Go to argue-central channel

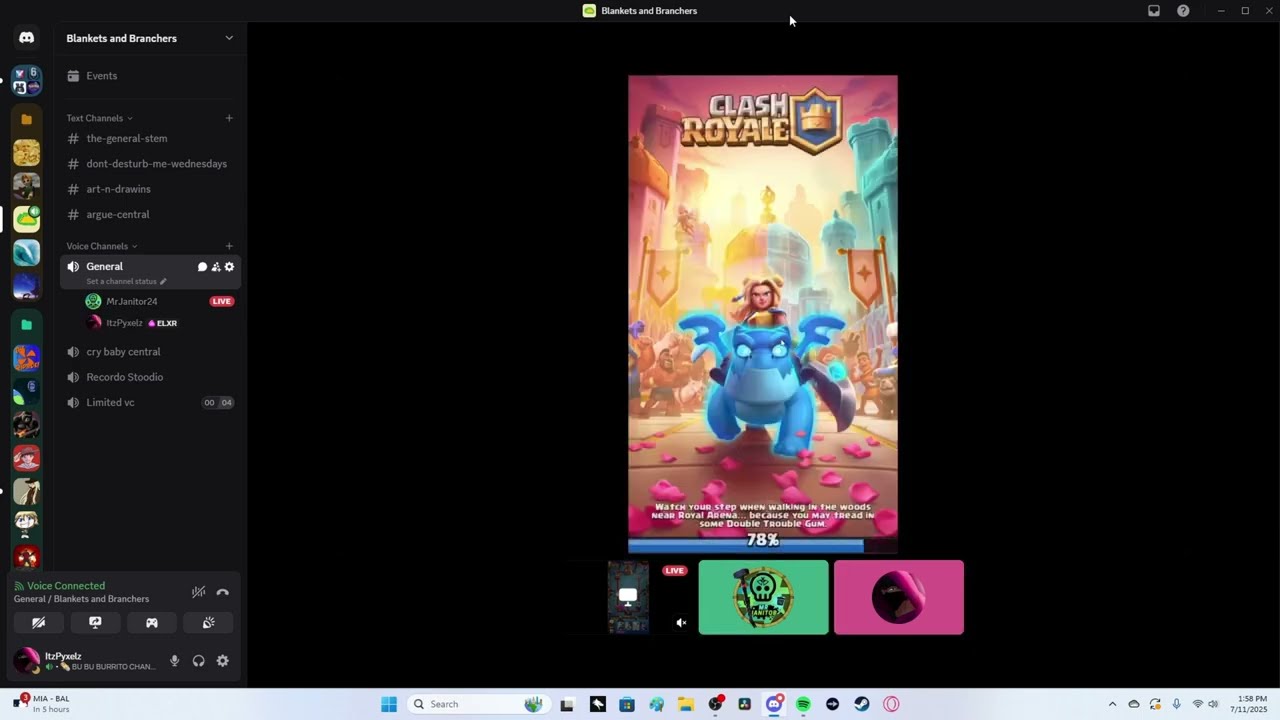tap(150, 214)
